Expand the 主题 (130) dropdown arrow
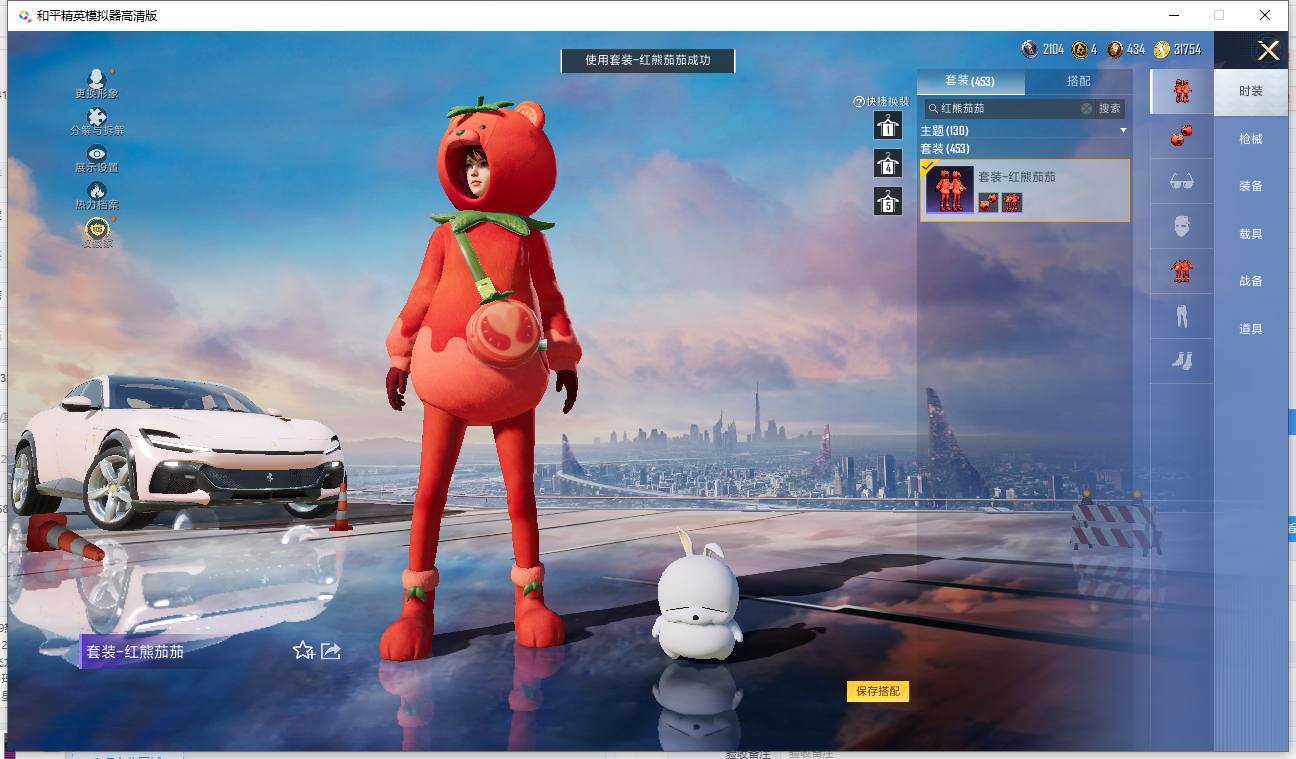1296x759 pixels. pos(1123,131)
